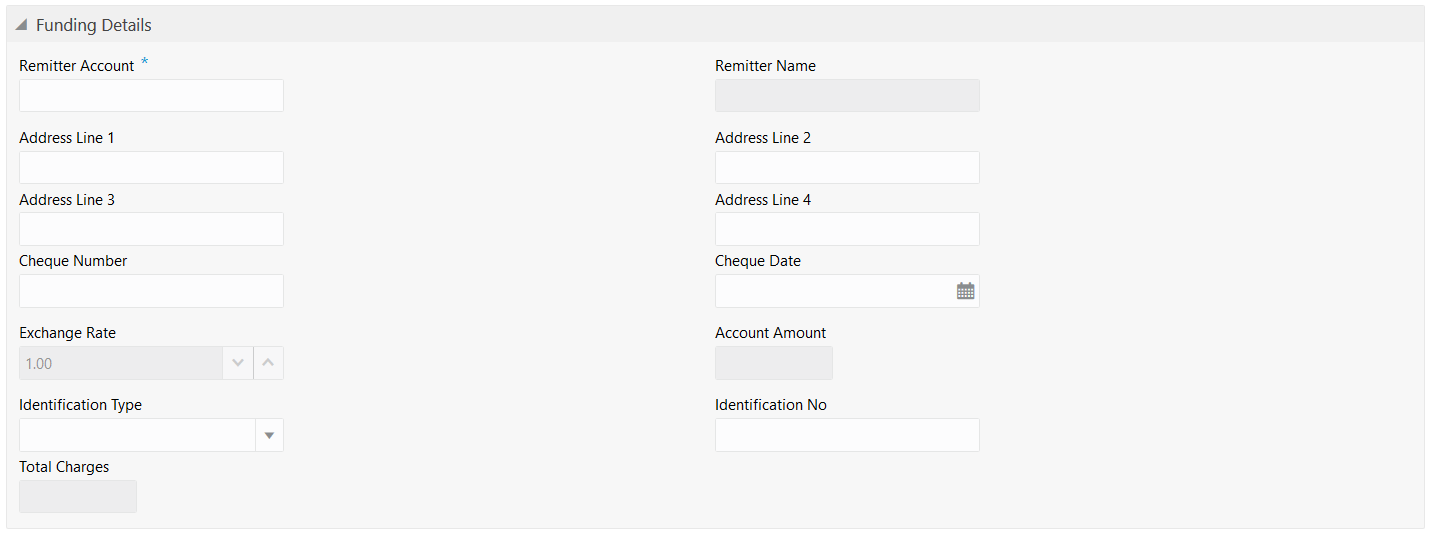Viewport: 1432px width, 534px height.
Task: Select the Address Line 1 text box
Action: click(151, 167)
